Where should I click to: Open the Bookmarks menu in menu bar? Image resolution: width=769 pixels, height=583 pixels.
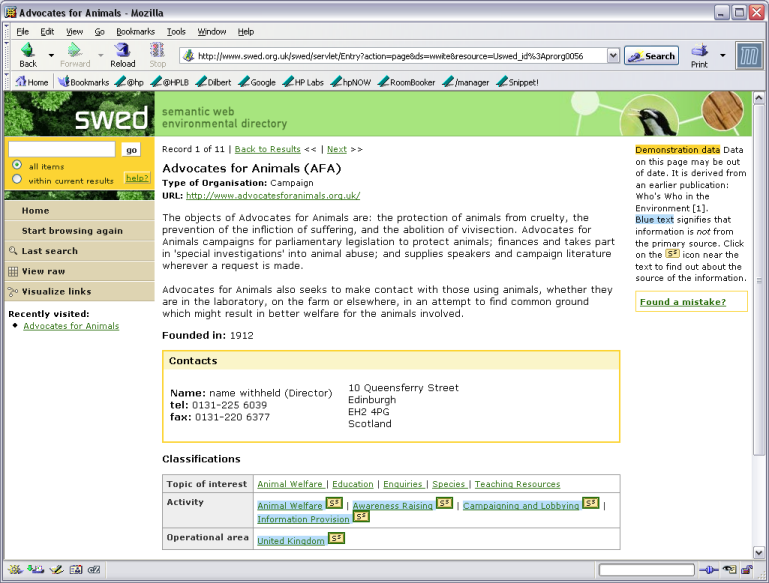tap(135, 32)
